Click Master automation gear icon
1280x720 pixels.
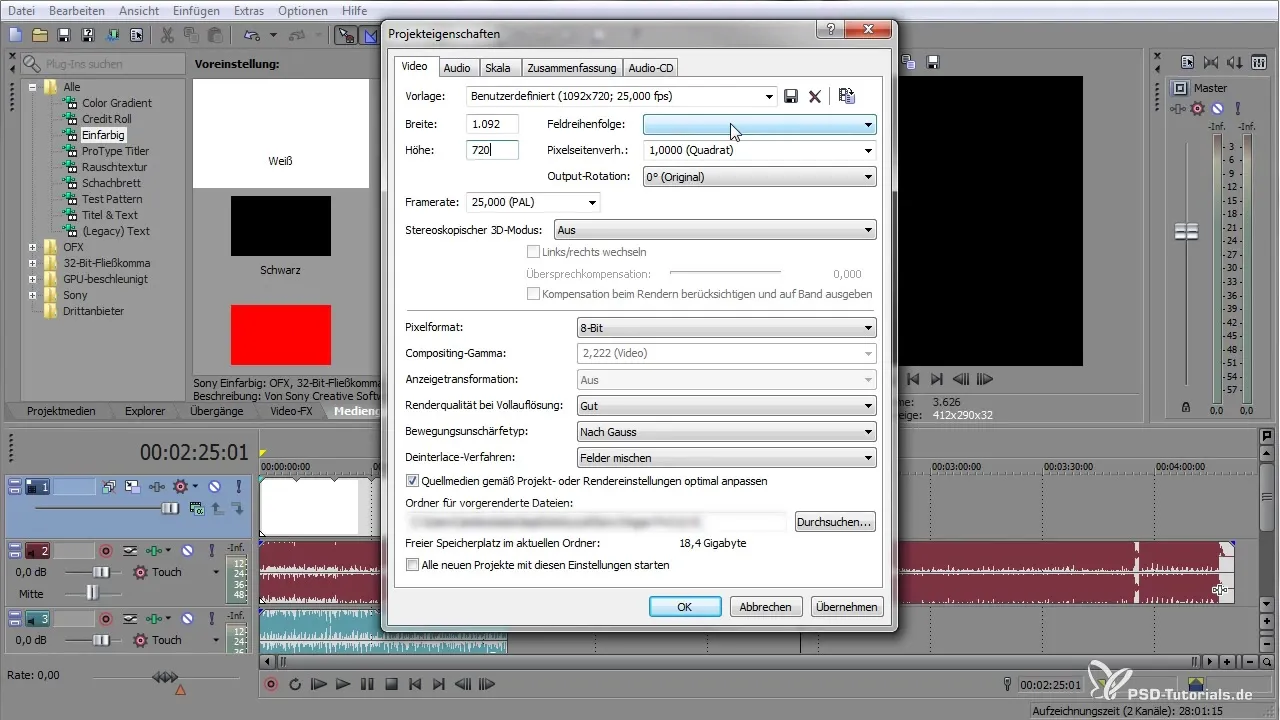1198,108
